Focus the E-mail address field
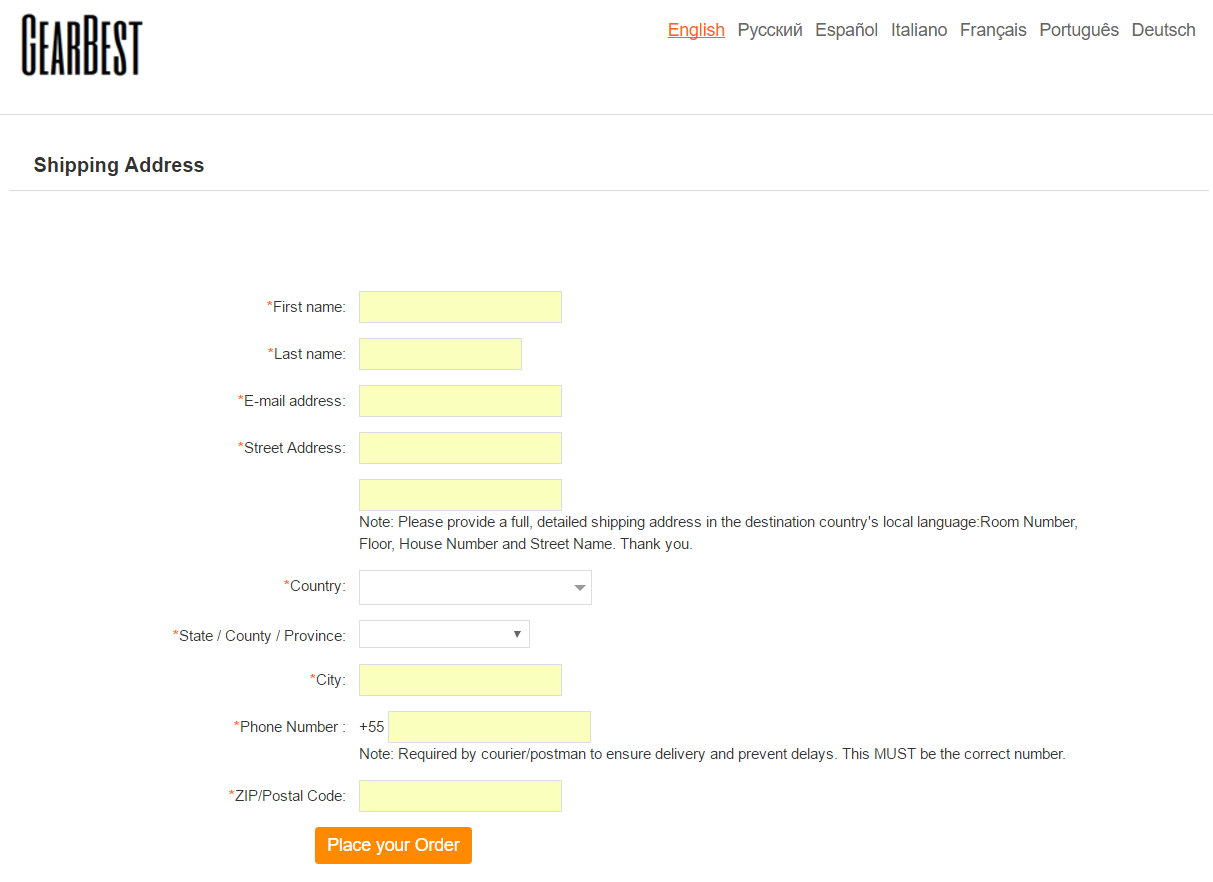The height and width of the screenshot is (882, 1213). (460, 401)
